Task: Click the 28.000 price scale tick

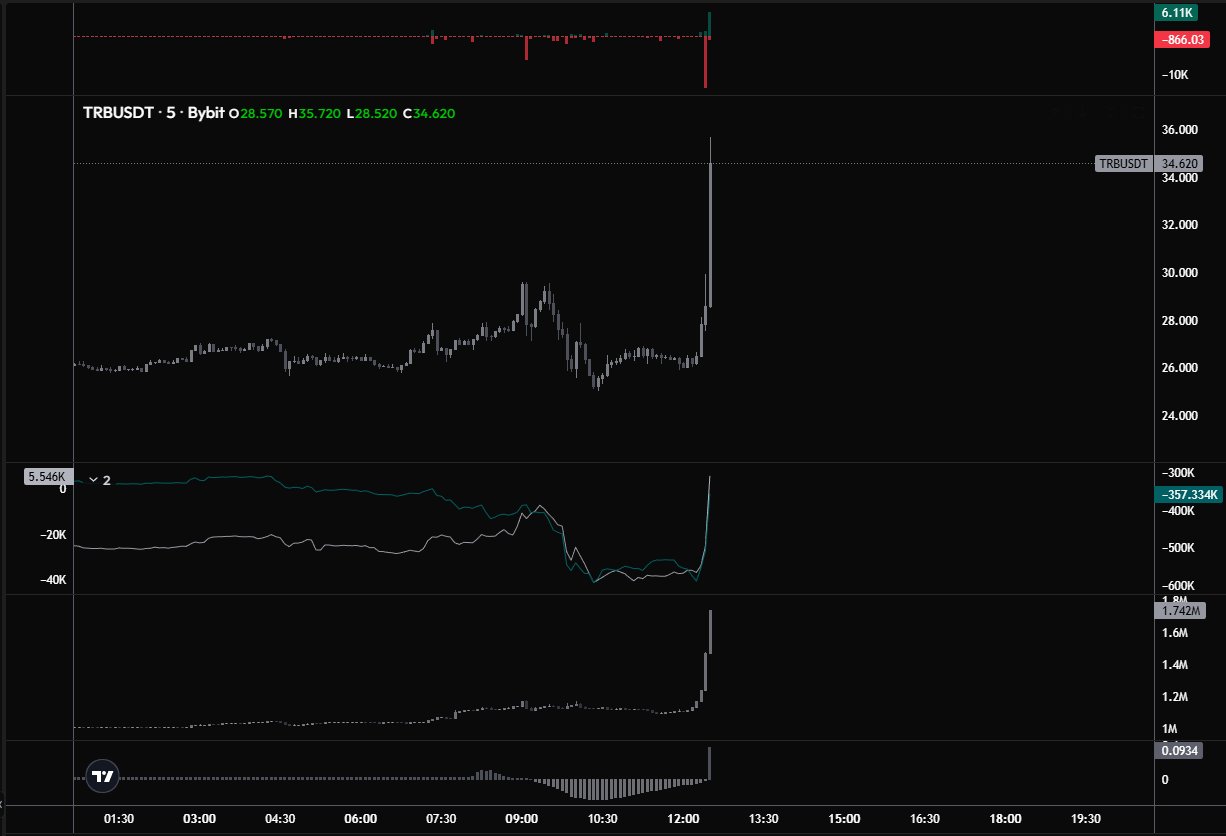Action: coord(1180,321)
